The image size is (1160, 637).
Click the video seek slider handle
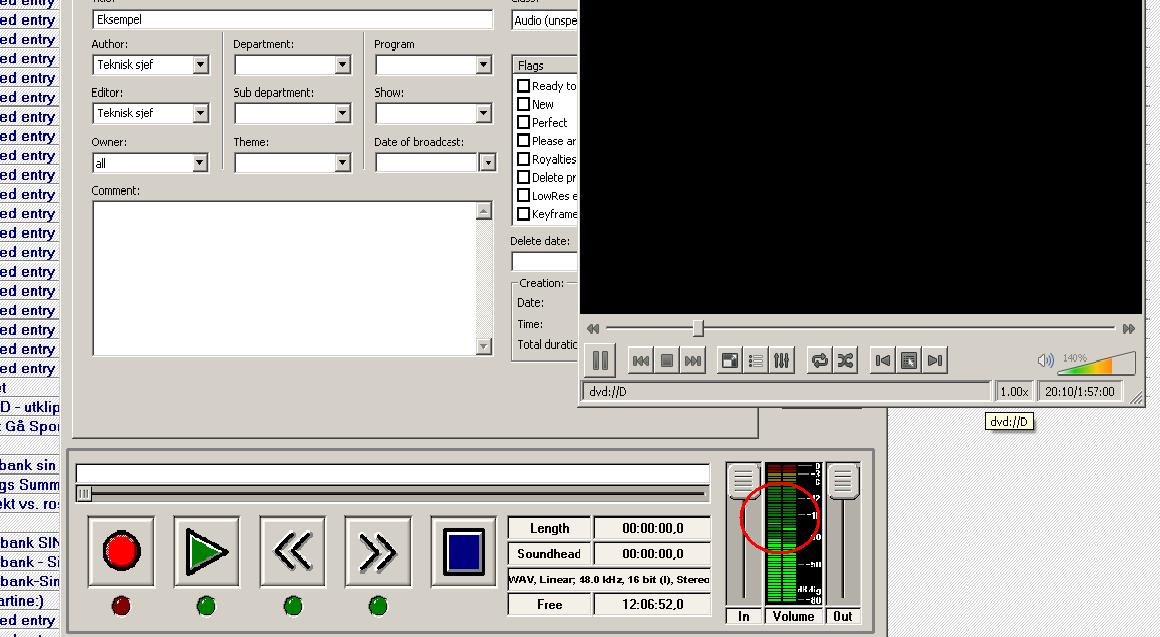tap(698, 328)
